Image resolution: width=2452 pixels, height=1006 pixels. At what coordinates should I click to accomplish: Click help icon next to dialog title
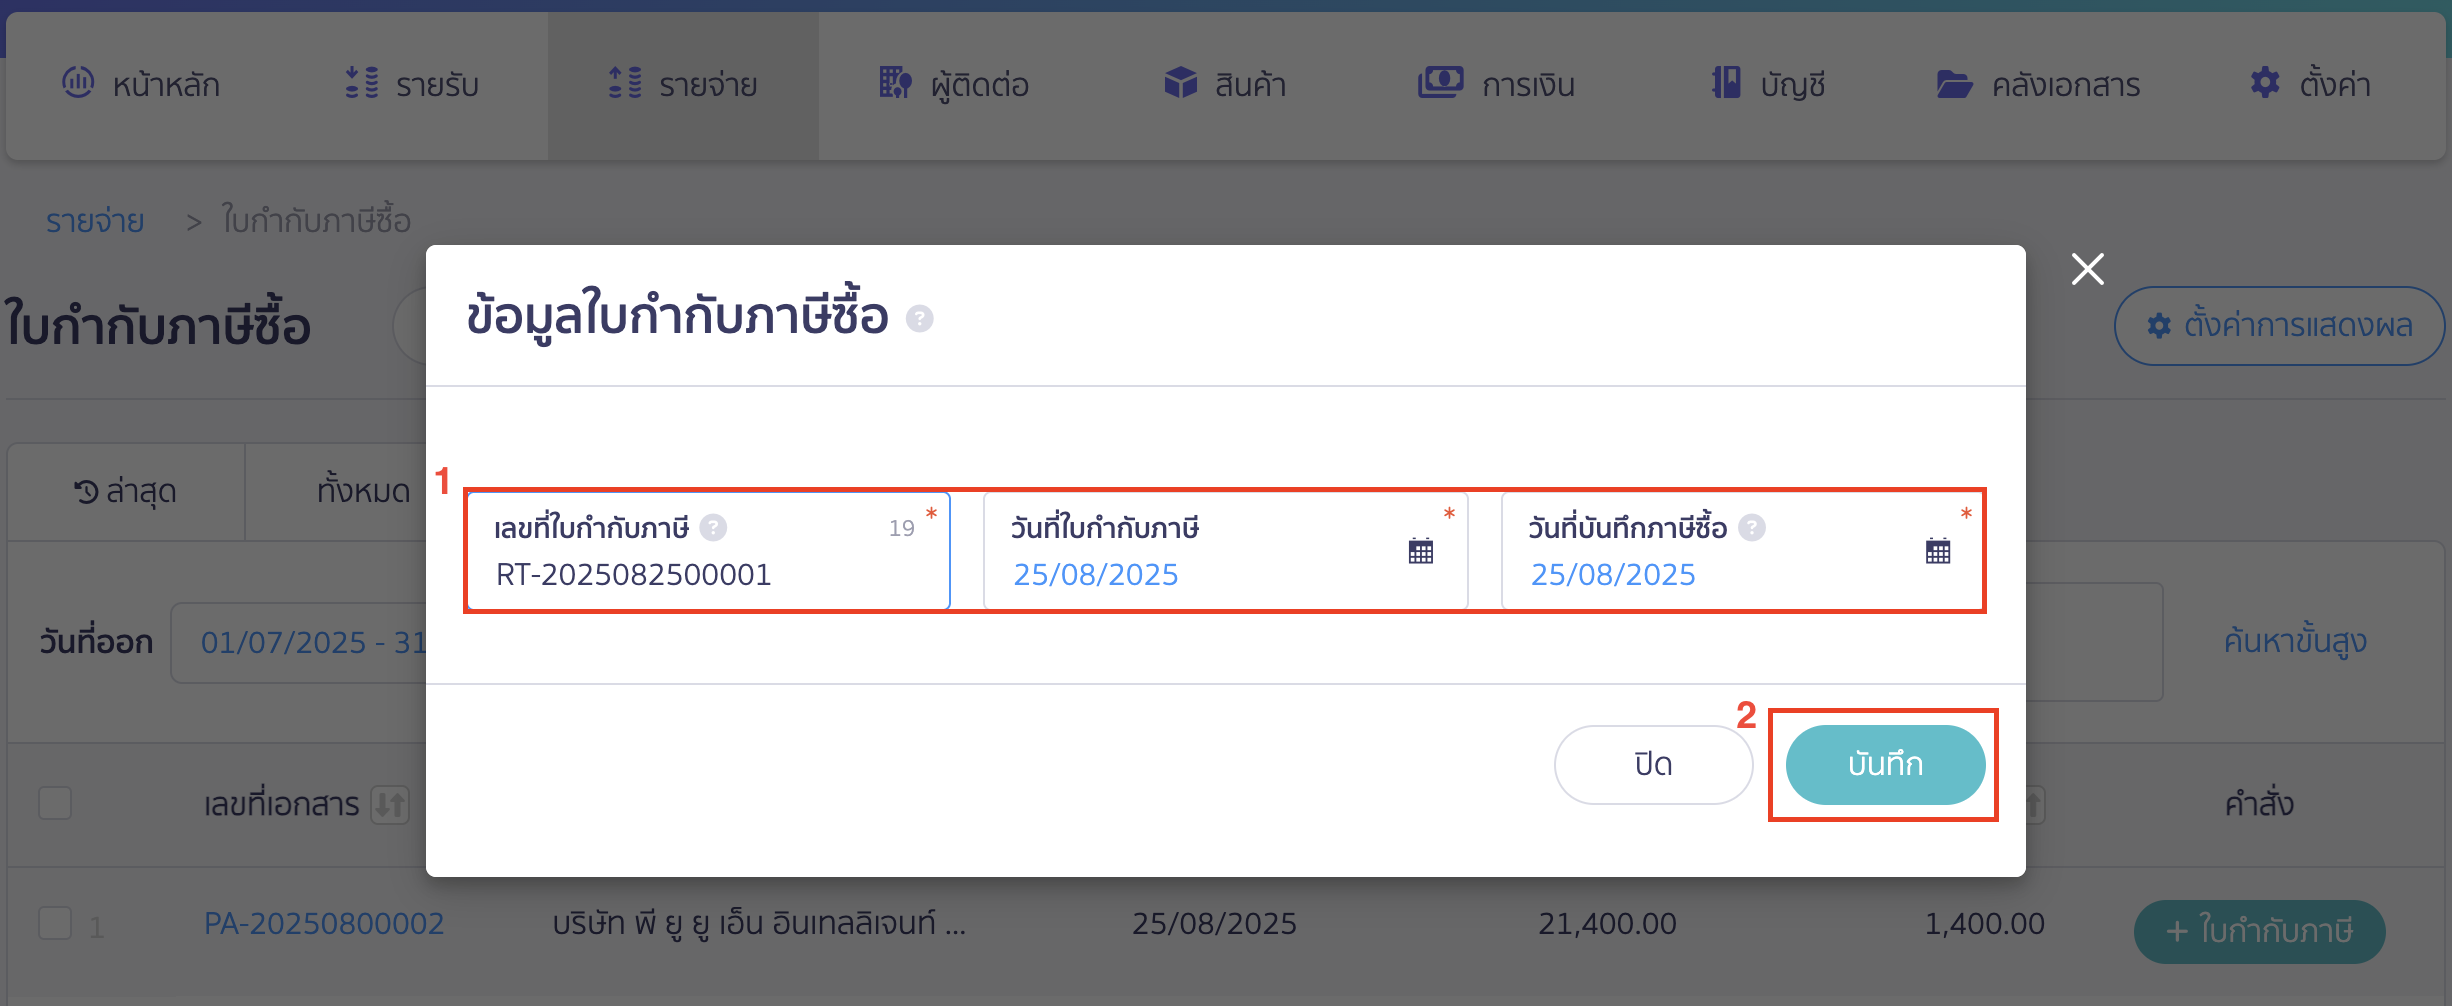coord(919,319)
